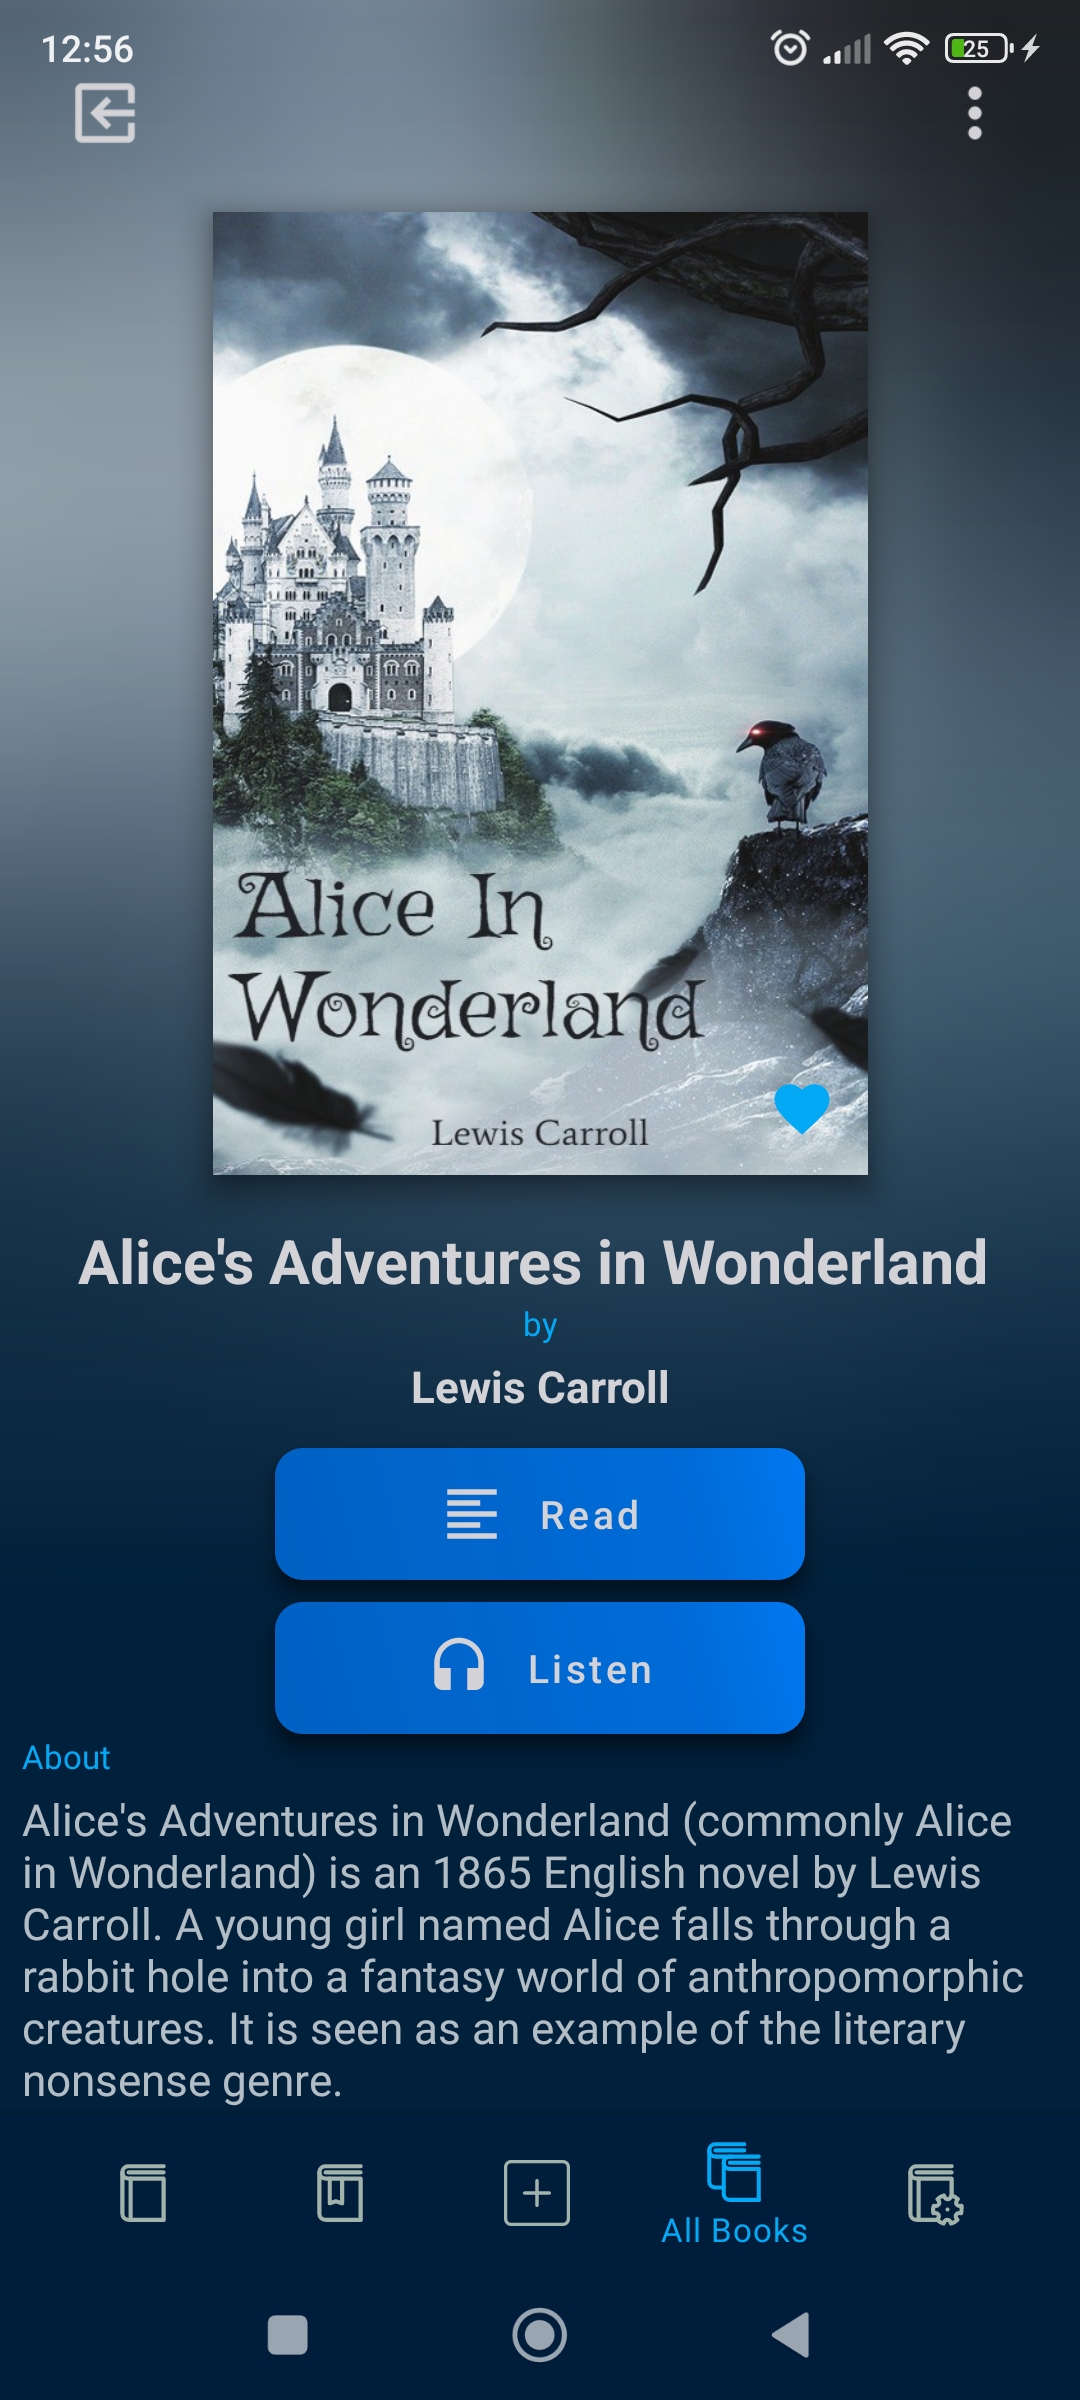Start reading with the Read button
The image size is (1080, 2400).
point(540,1514)
